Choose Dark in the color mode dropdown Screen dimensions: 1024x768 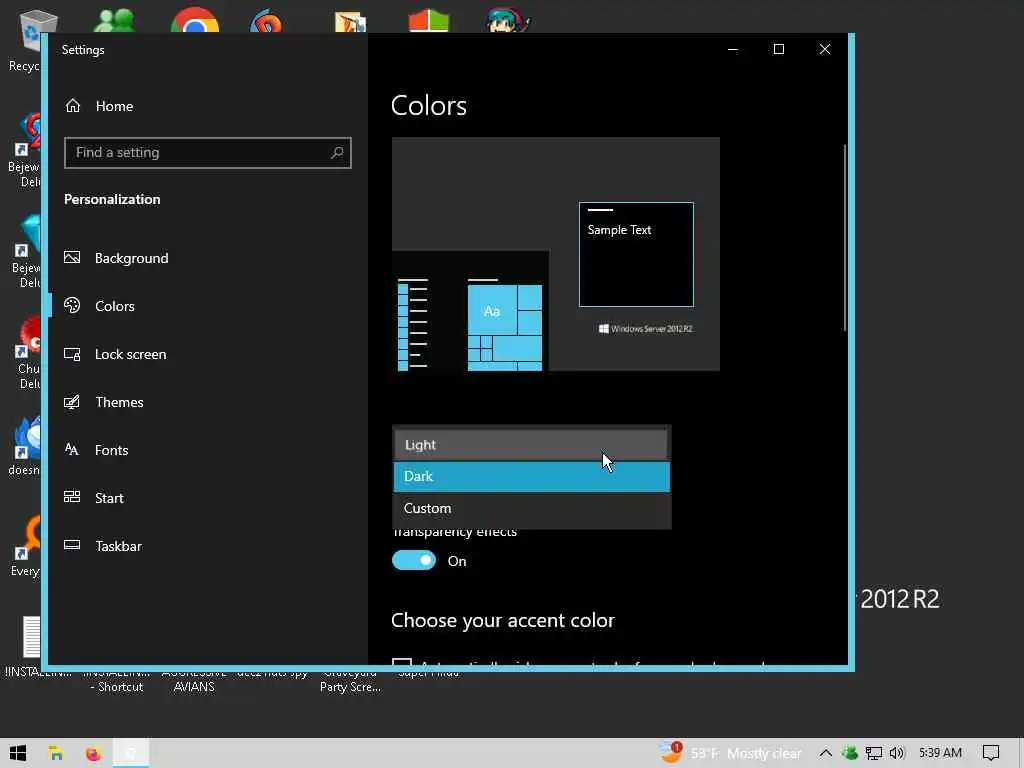point(531,476)
